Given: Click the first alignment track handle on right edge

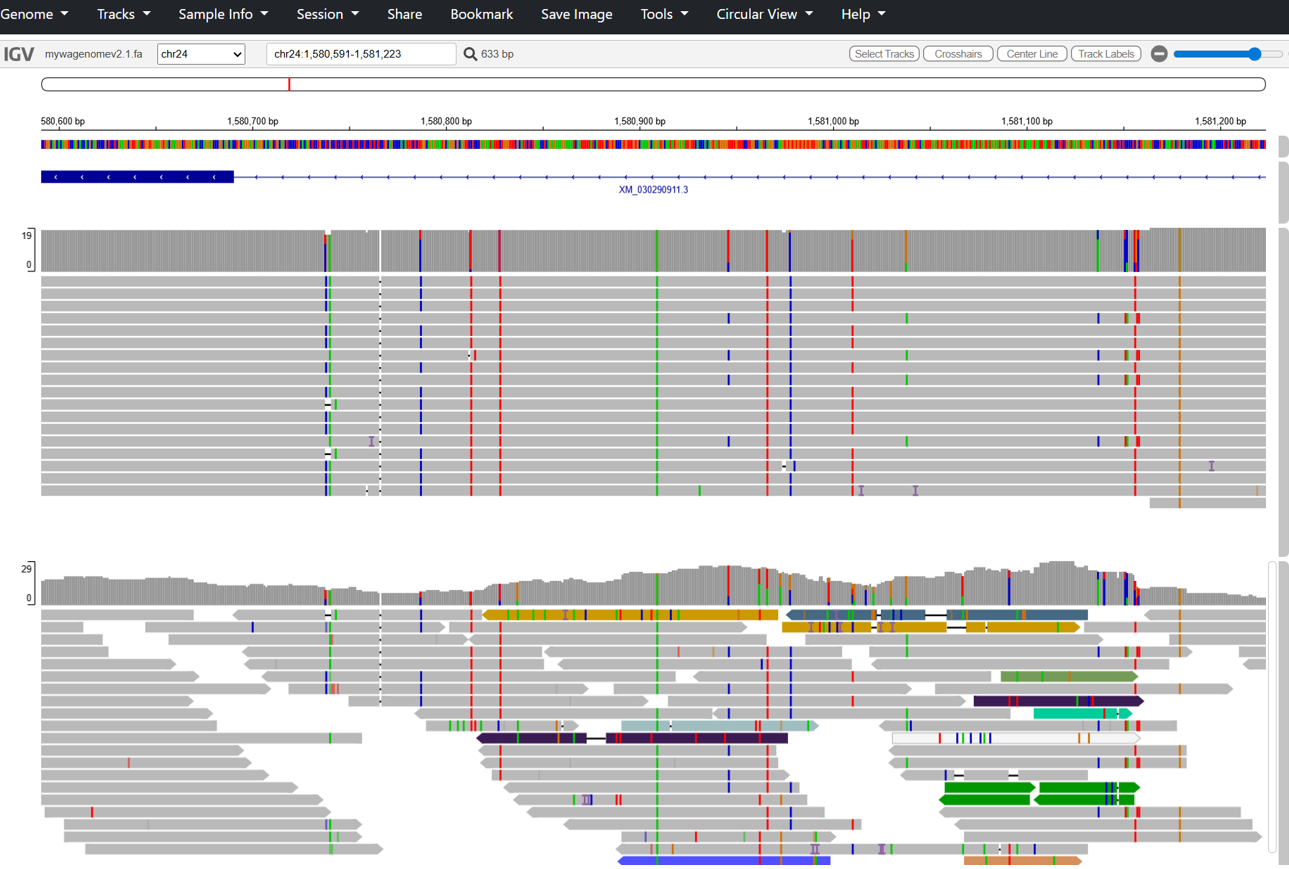Looking at the screenshot, I should (1283, 390).
